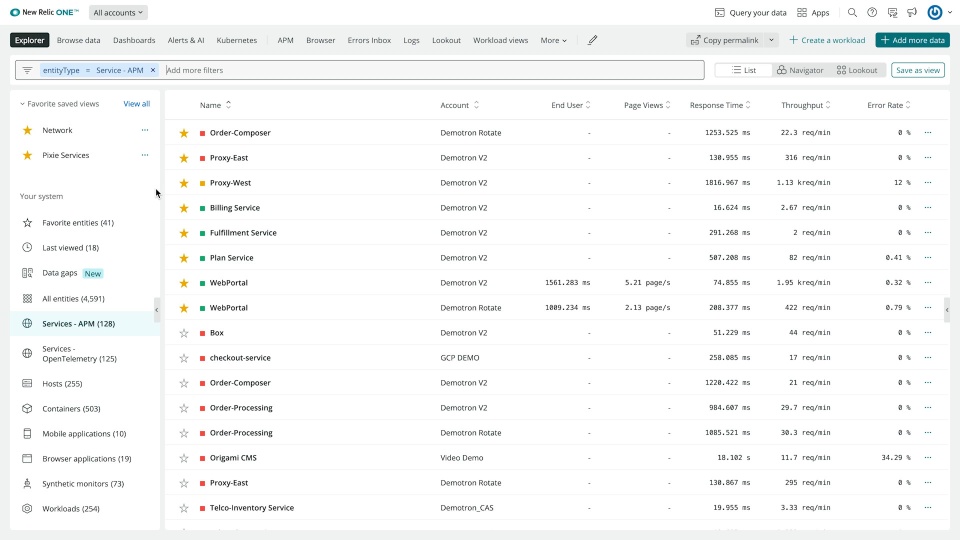Go to the Kubernetes tab
Screen dimensions: 960x540
pos(236,40)
